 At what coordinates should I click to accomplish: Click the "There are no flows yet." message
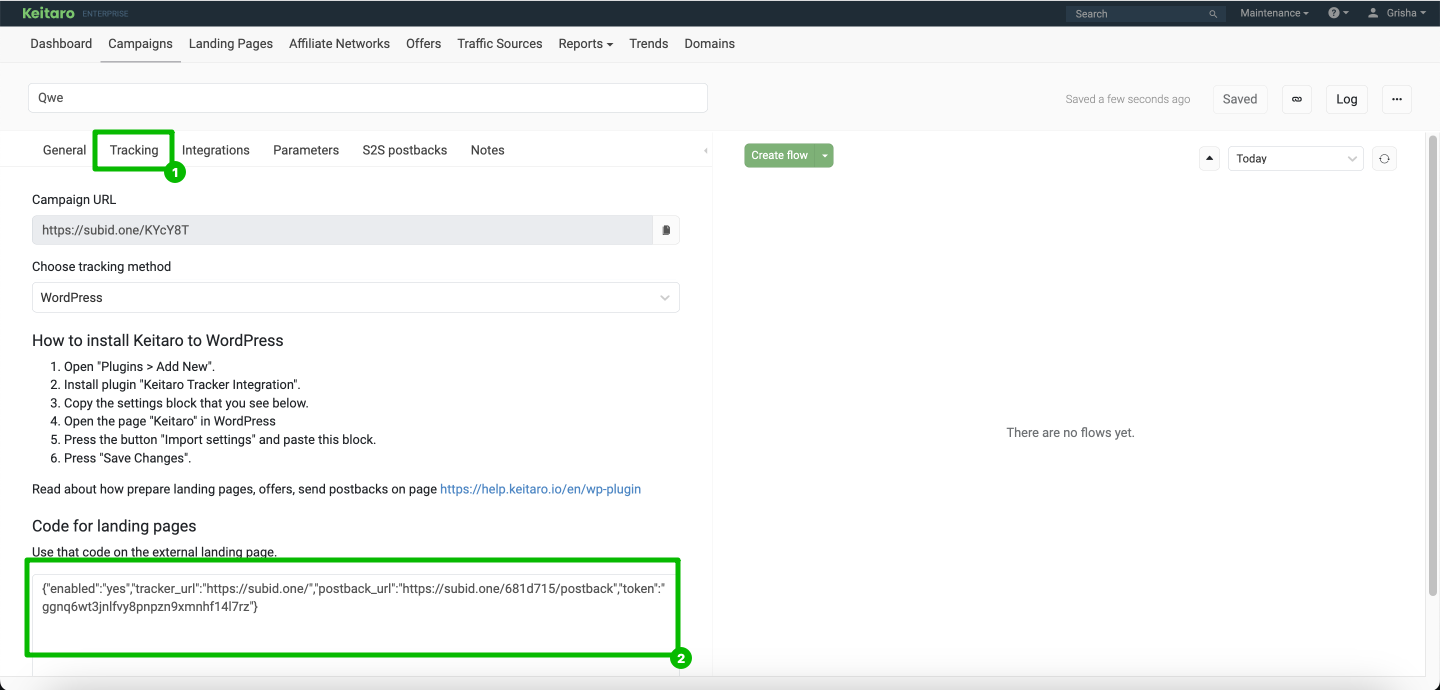pos(1071,433)
